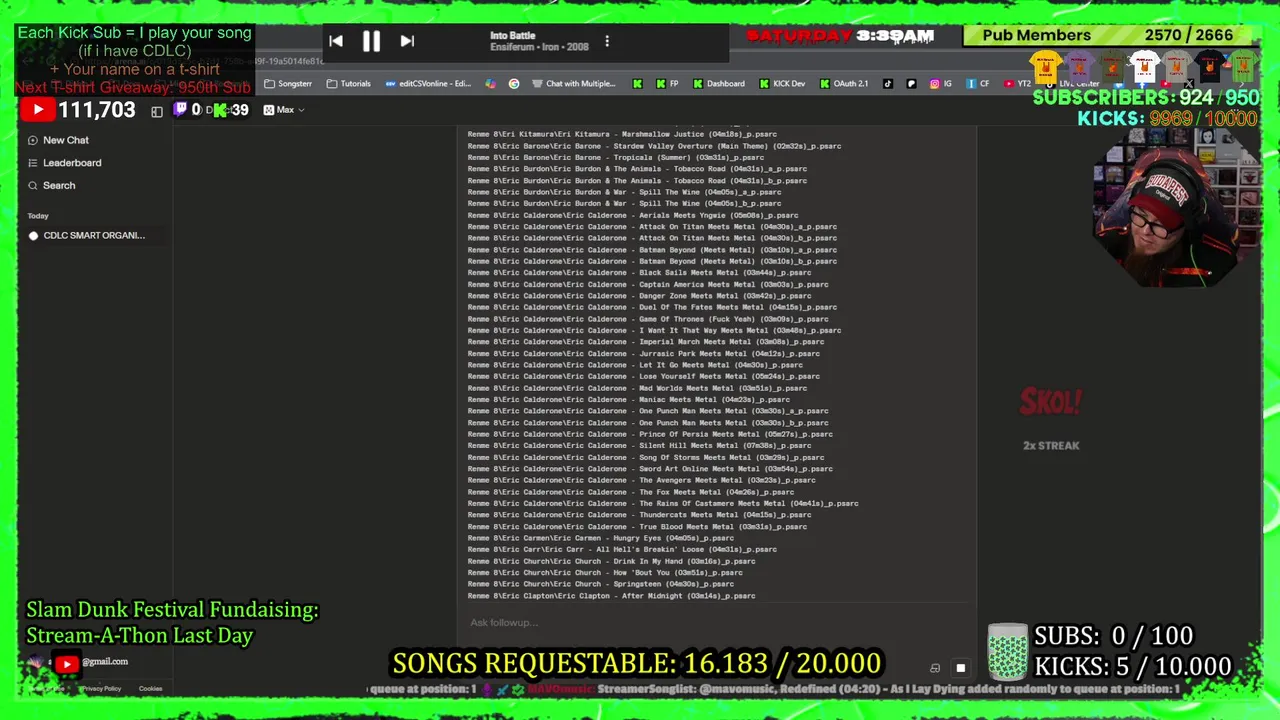Open the YT2 YouTube bookmark
Image resolution: width=1280 pixels, height=720 pixels.
tap(1018, 84)
